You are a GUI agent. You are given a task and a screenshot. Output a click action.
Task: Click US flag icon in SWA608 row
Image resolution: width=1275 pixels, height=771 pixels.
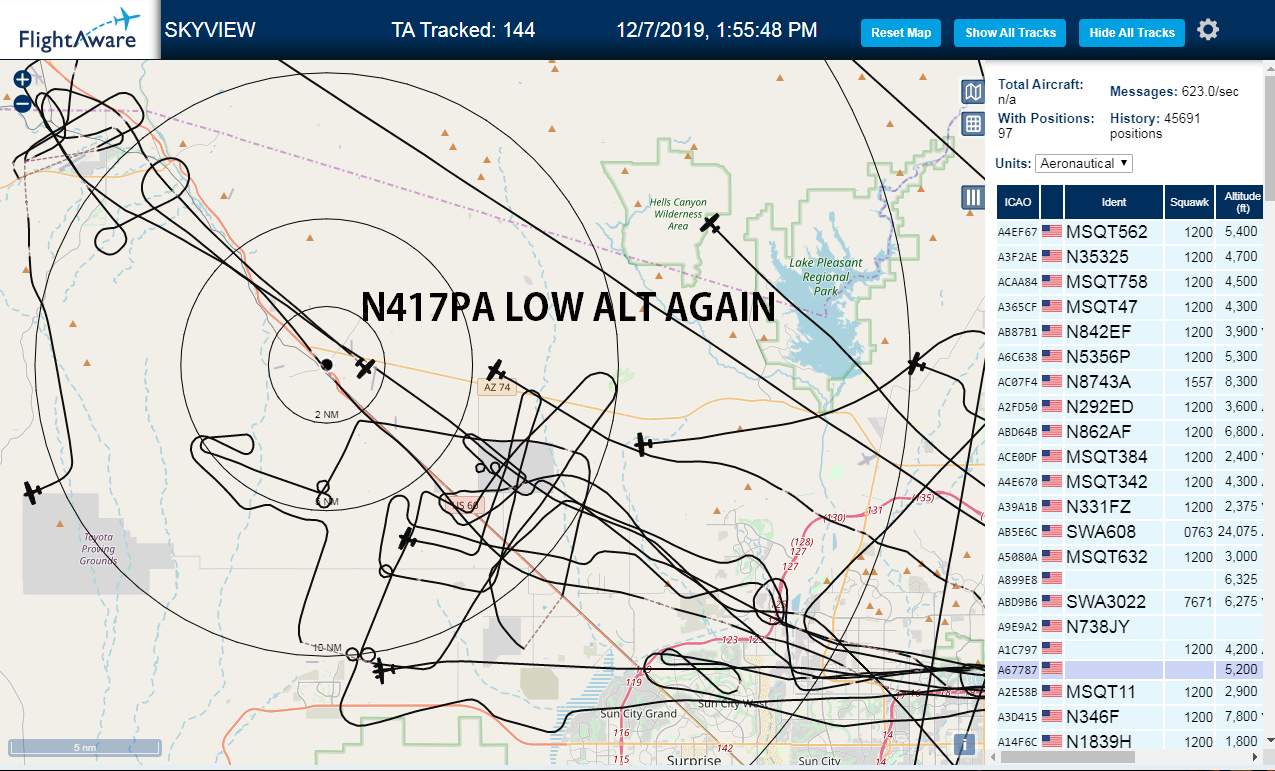click(x=1052, y=532)
